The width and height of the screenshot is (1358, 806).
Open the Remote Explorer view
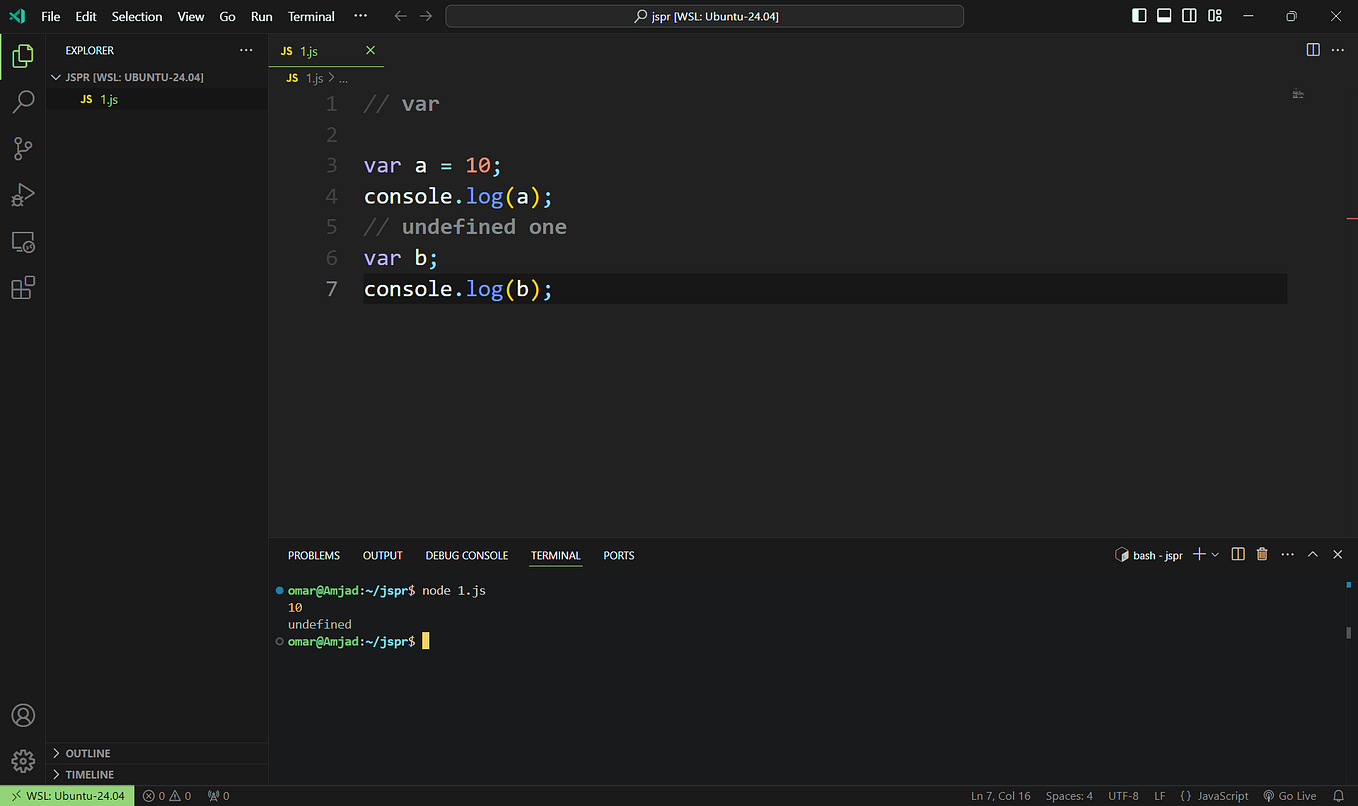(23, 242)
